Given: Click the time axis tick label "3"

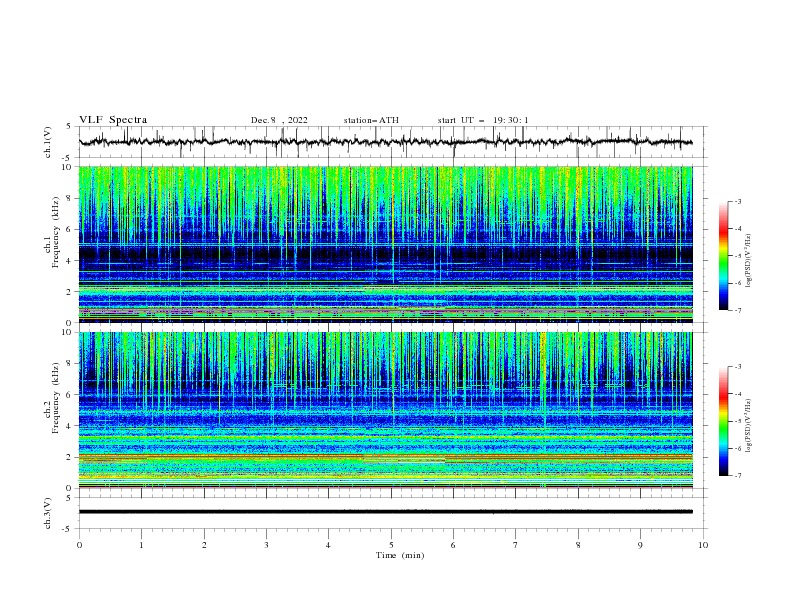Looking at the screenshot, I should coord(266,545).
